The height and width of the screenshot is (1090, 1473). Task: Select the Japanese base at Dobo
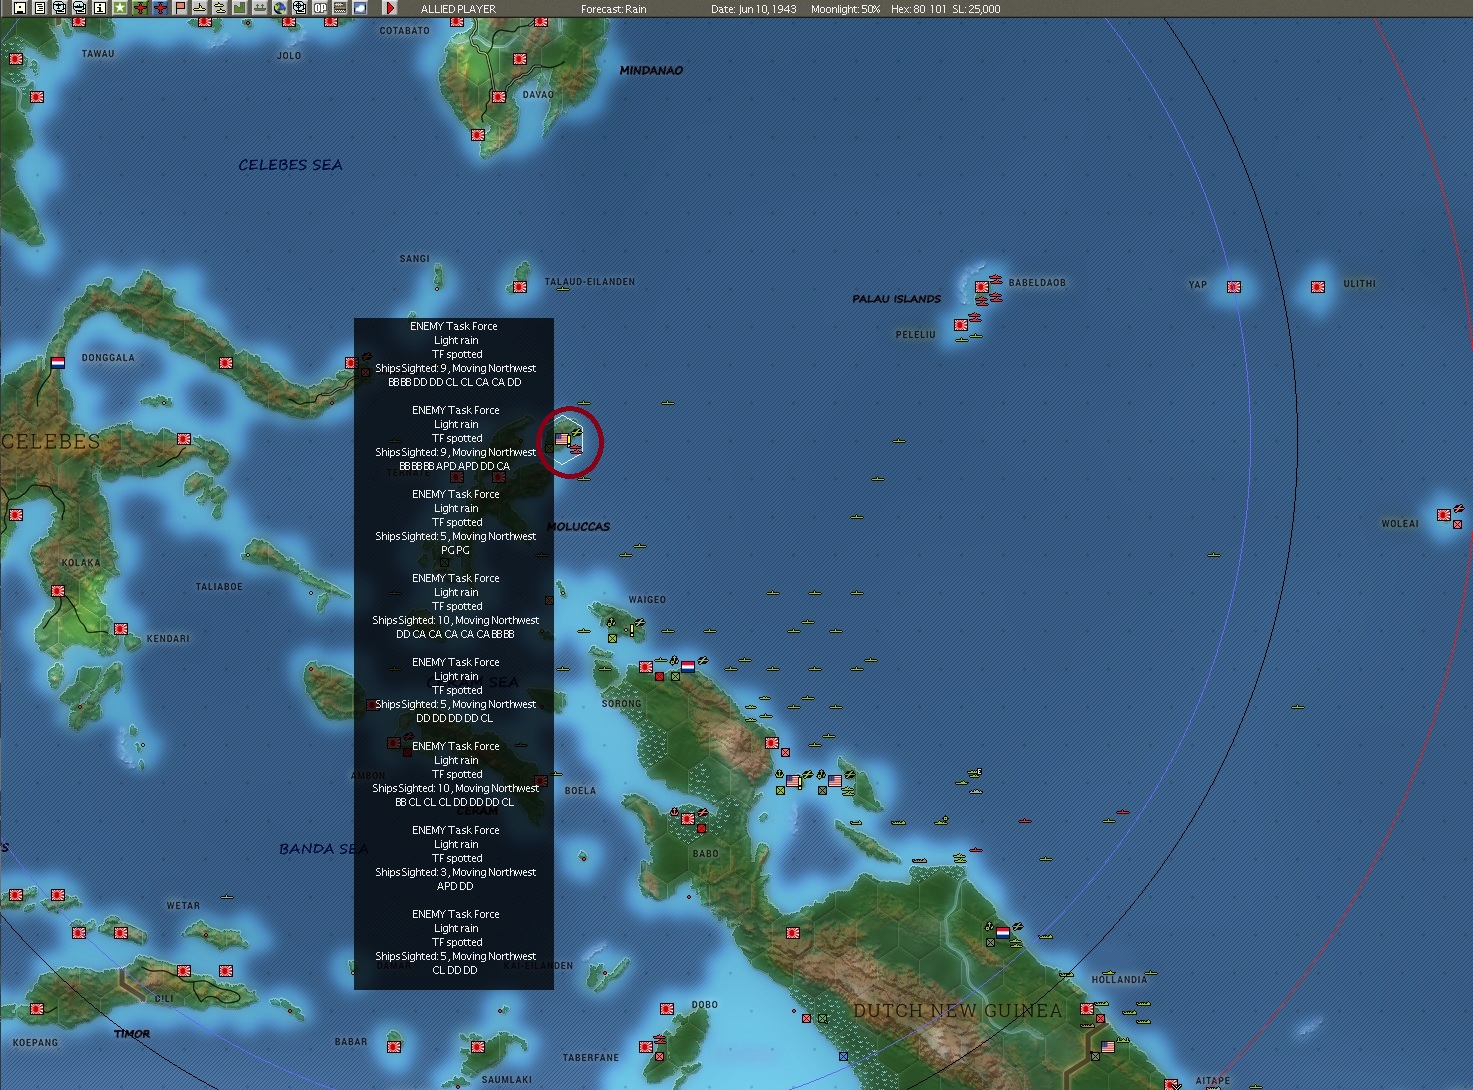pos(667,1009)
